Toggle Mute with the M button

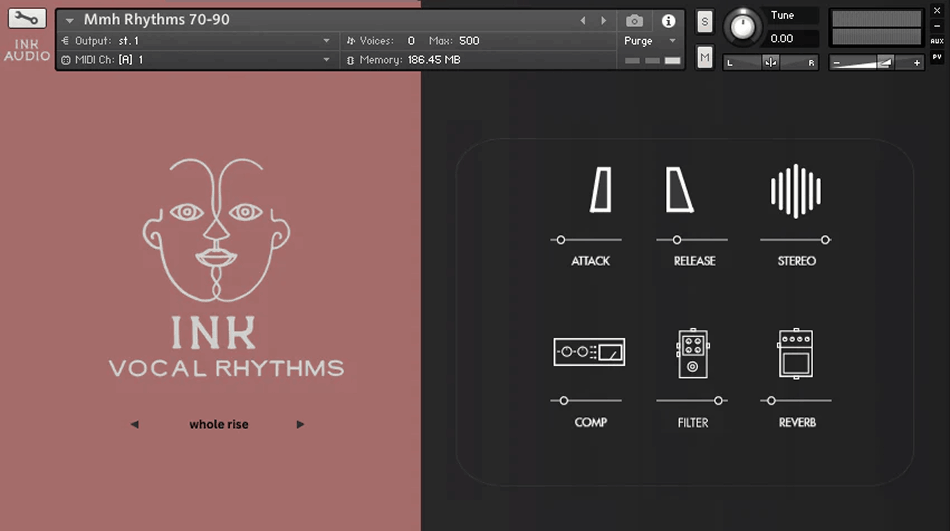(x=704, y=58)
